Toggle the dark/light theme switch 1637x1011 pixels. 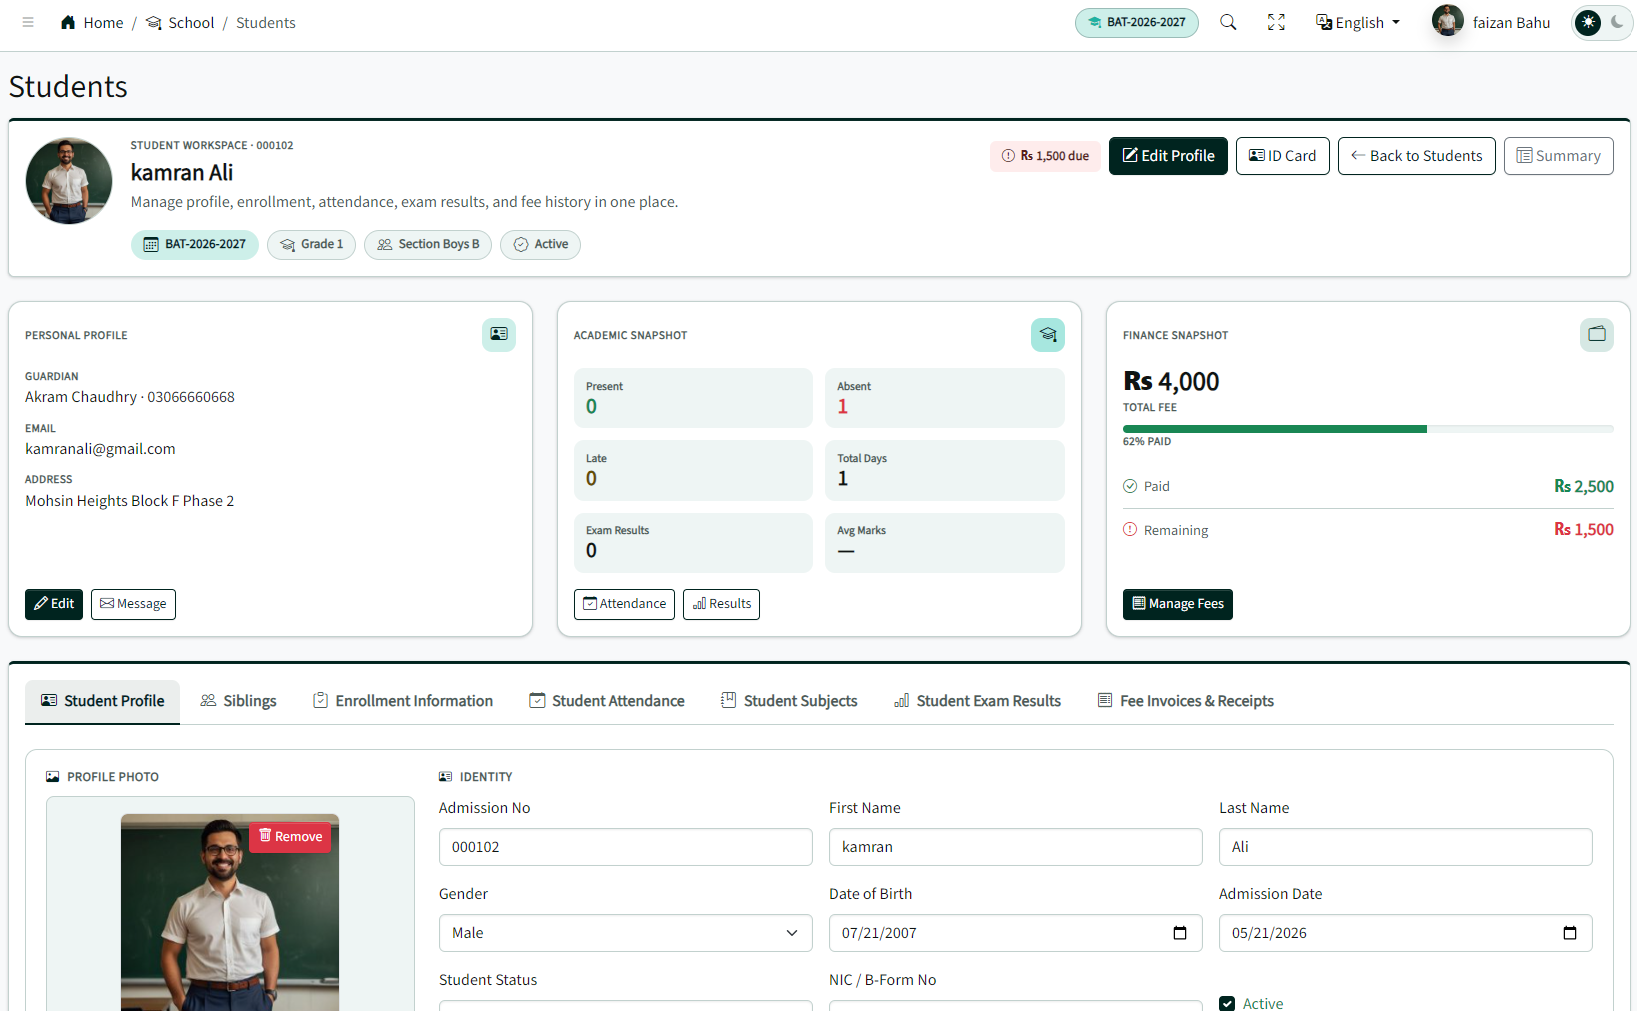click(x=1602, y=22)
